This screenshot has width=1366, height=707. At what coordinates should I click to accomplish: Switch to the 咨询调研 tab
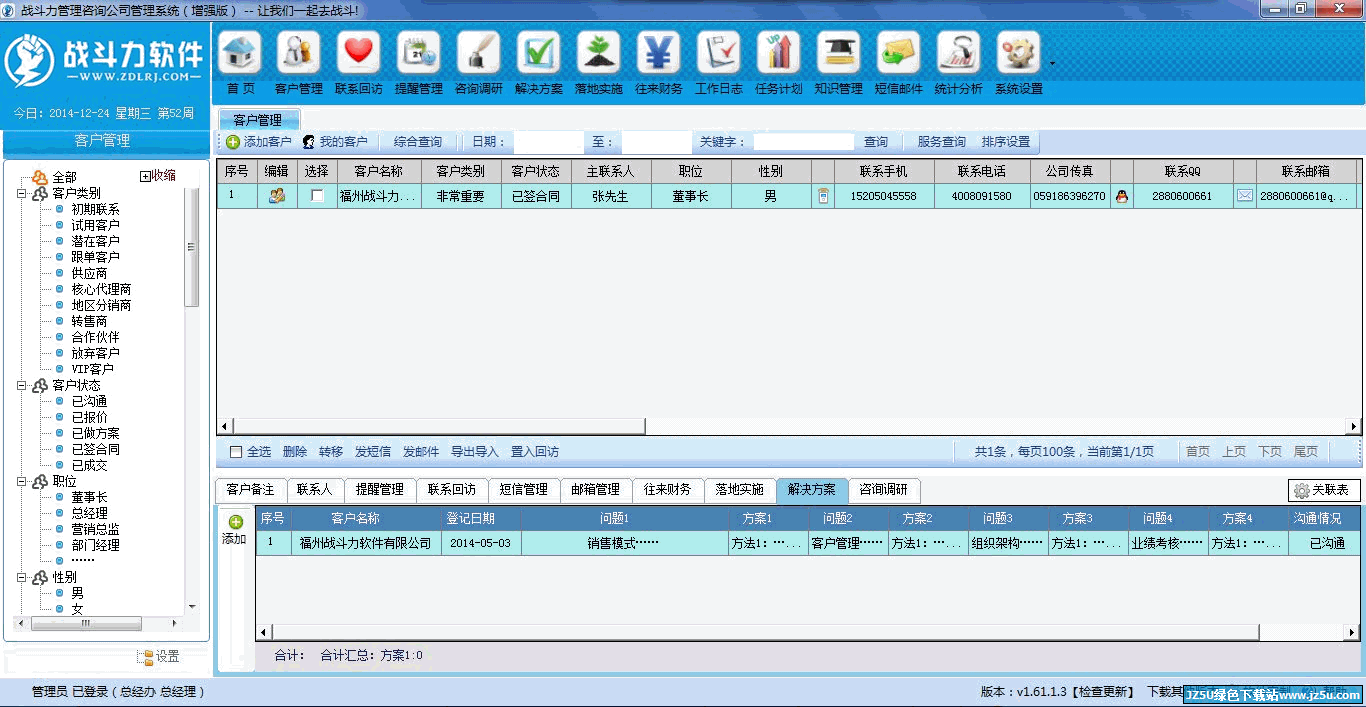point(883,490)
